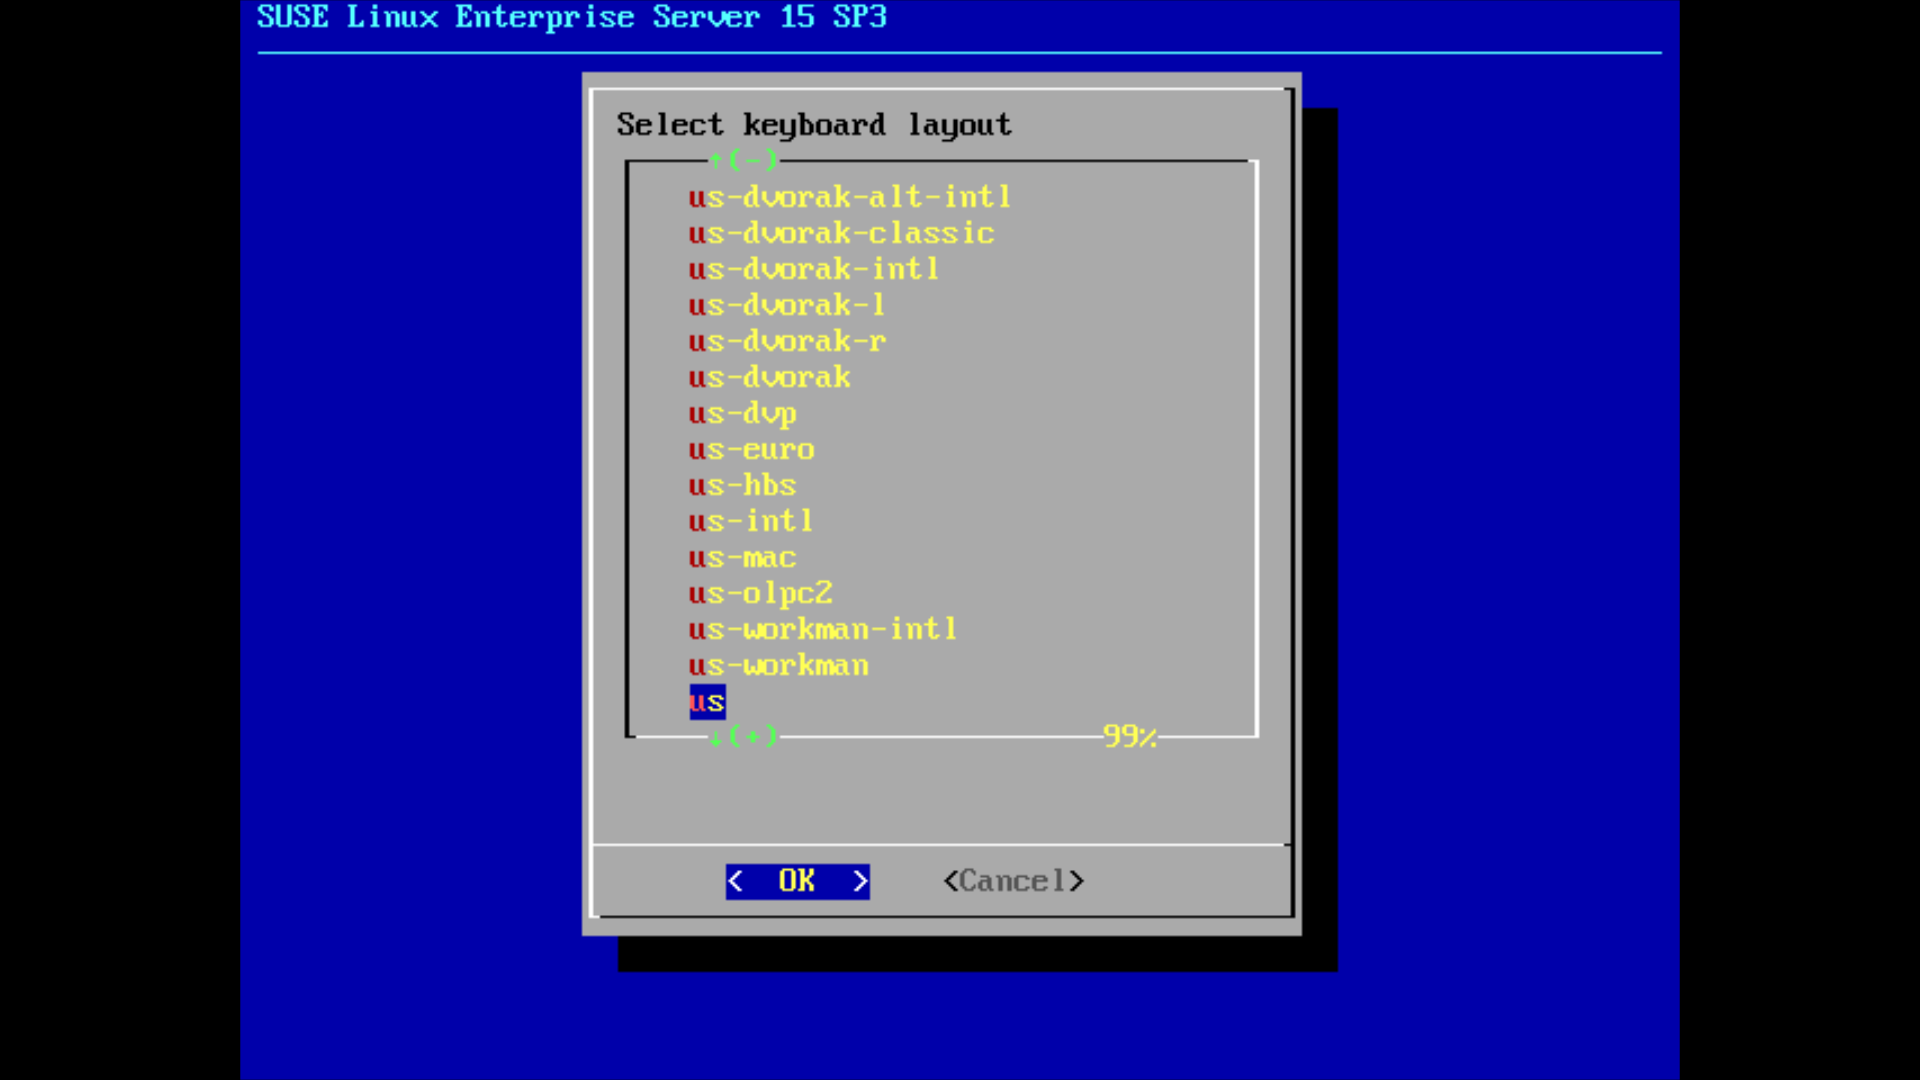Pick the us-dvorak-r layout

787,341
